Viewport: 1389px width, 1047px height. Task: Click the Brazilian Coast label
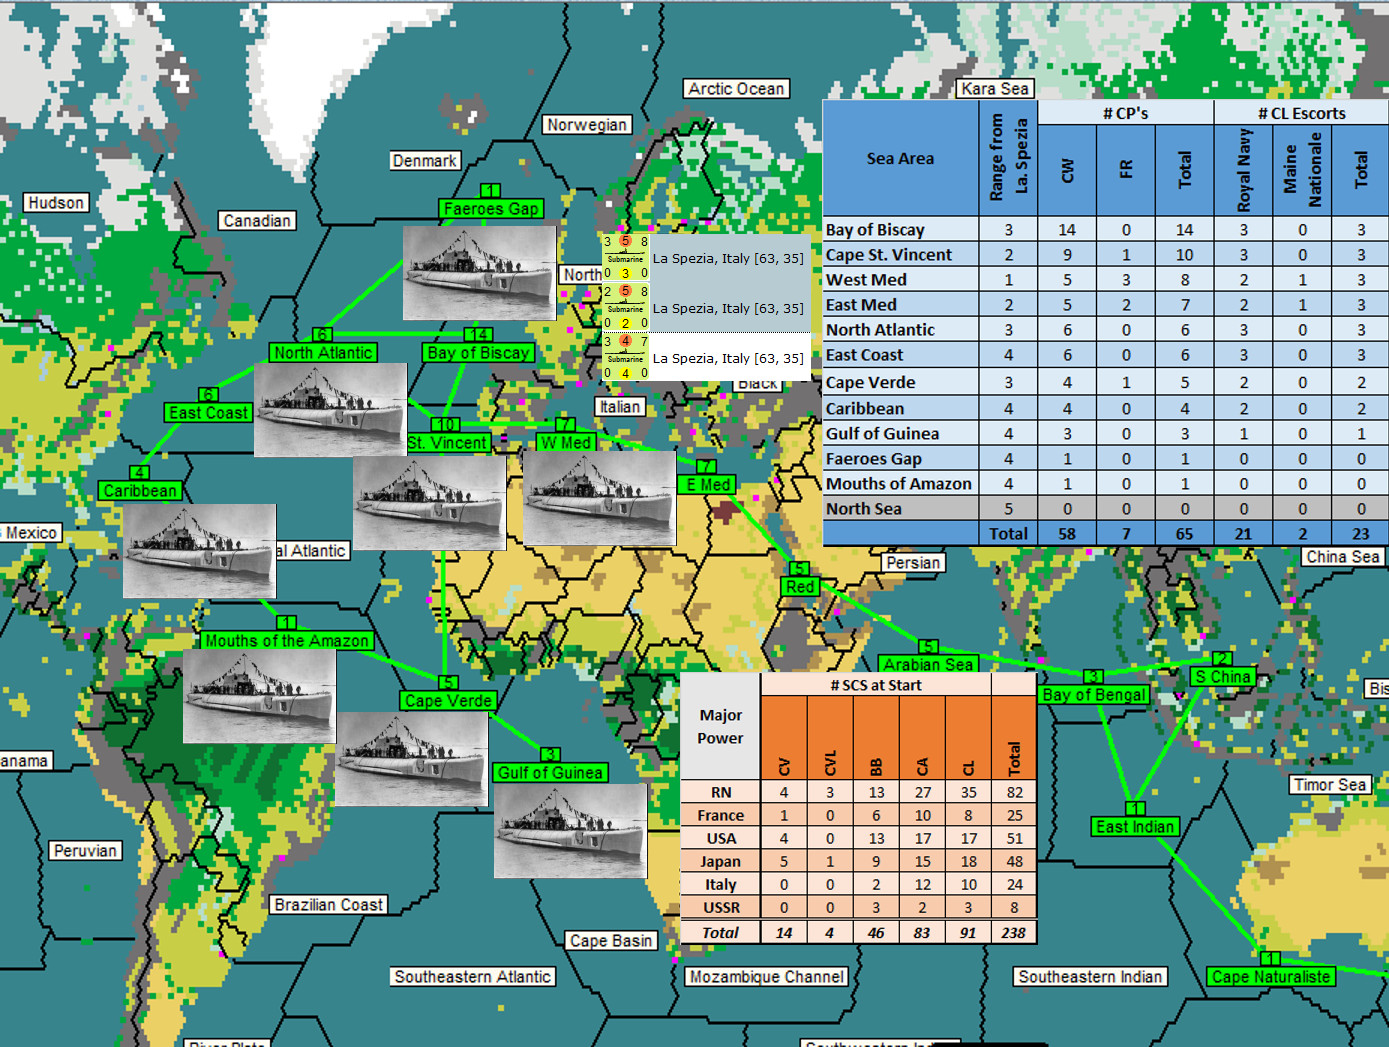[x=329, y=905]
